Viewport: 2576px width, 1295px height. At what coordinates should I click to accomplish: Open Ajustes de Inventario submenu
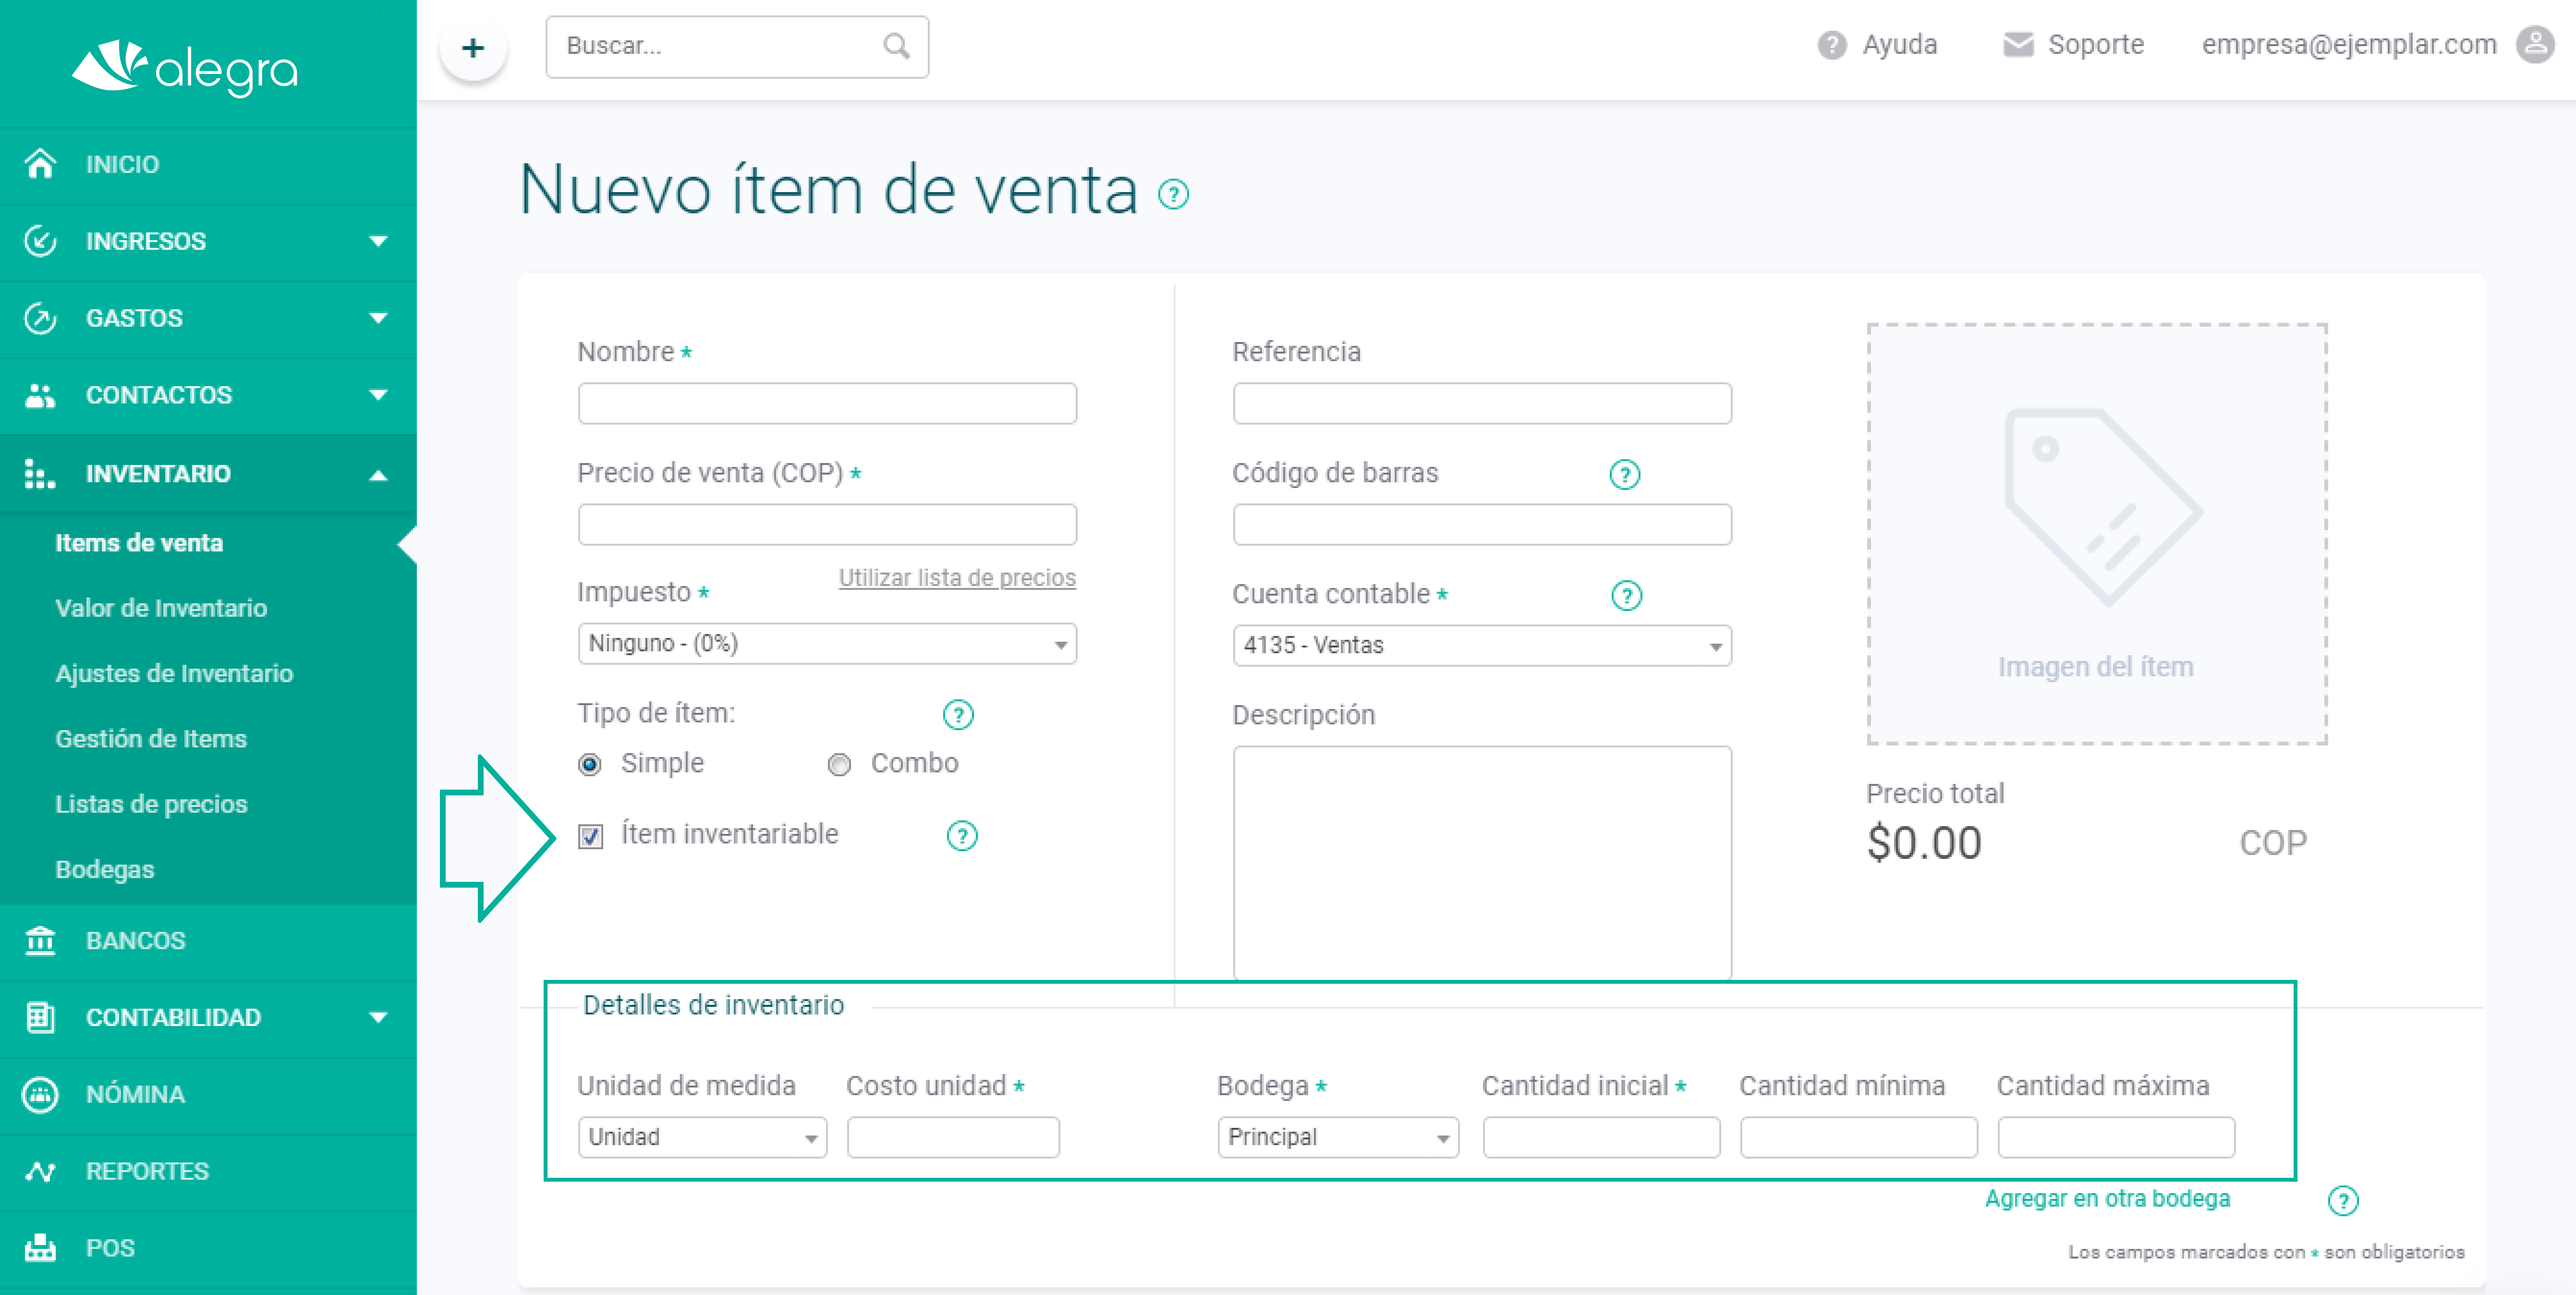click(x=174, y=673)
